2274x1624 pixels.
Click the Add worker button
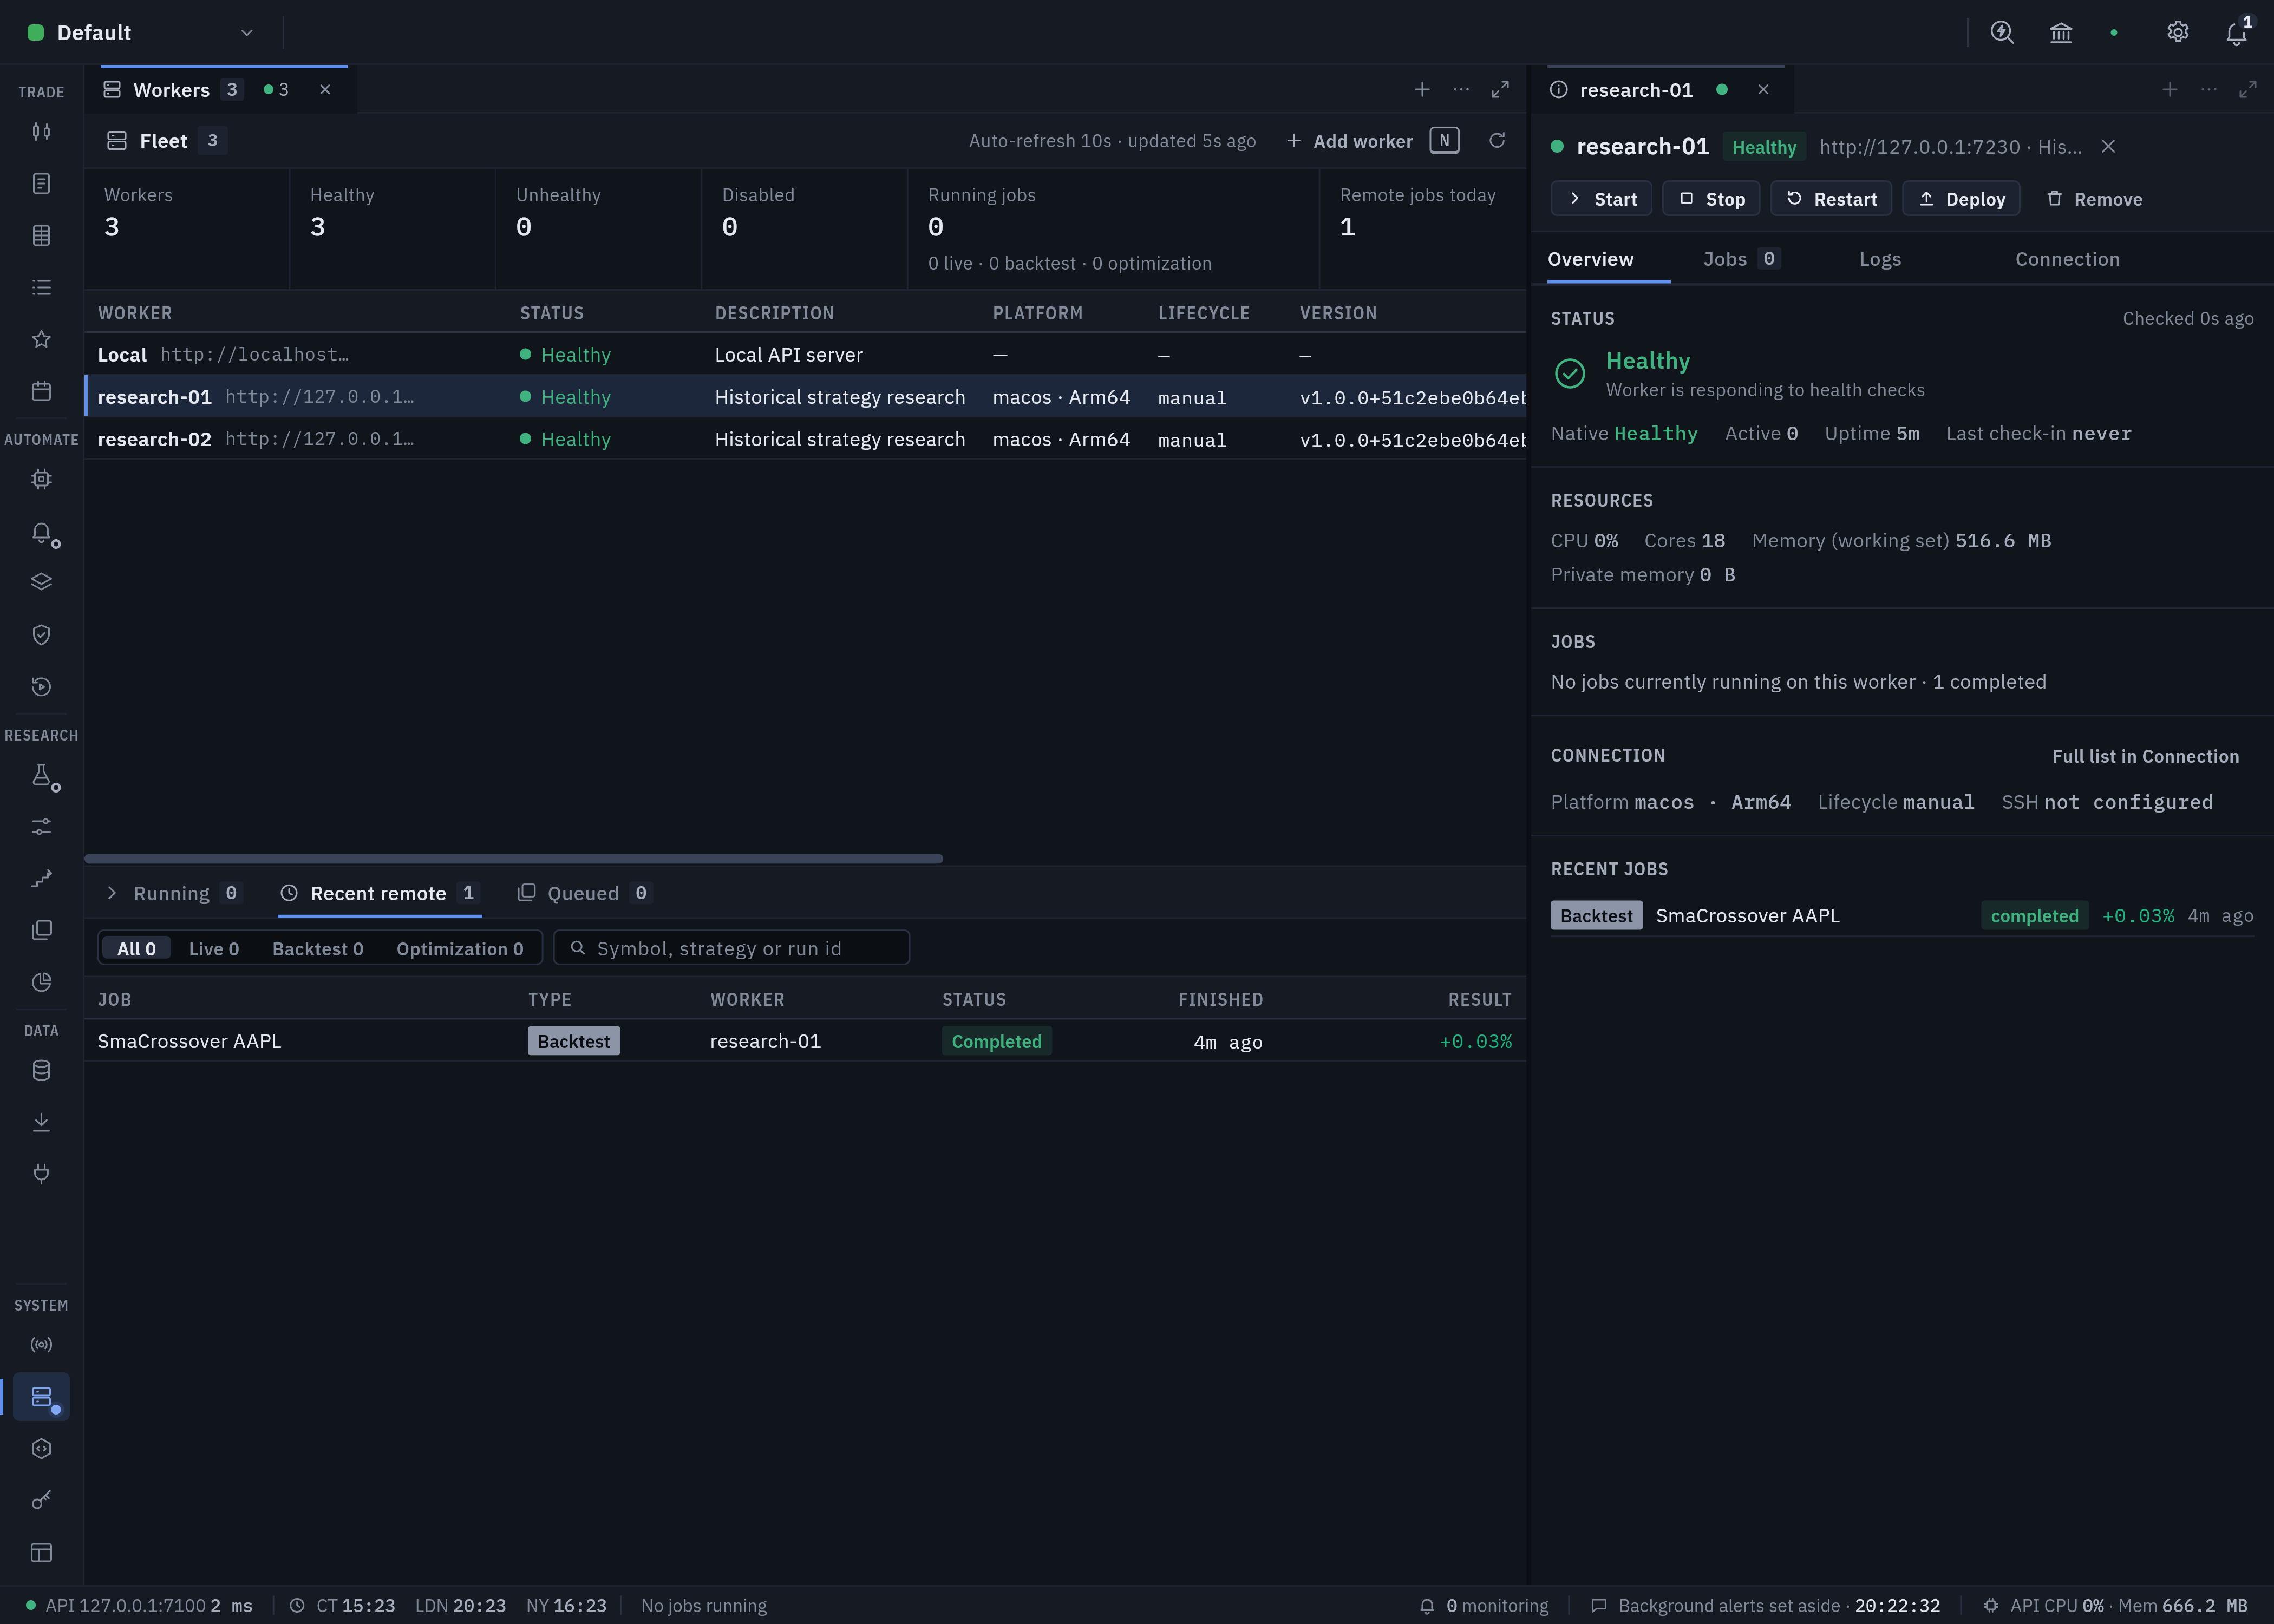pyautogui.click(x=1372, y=141)
